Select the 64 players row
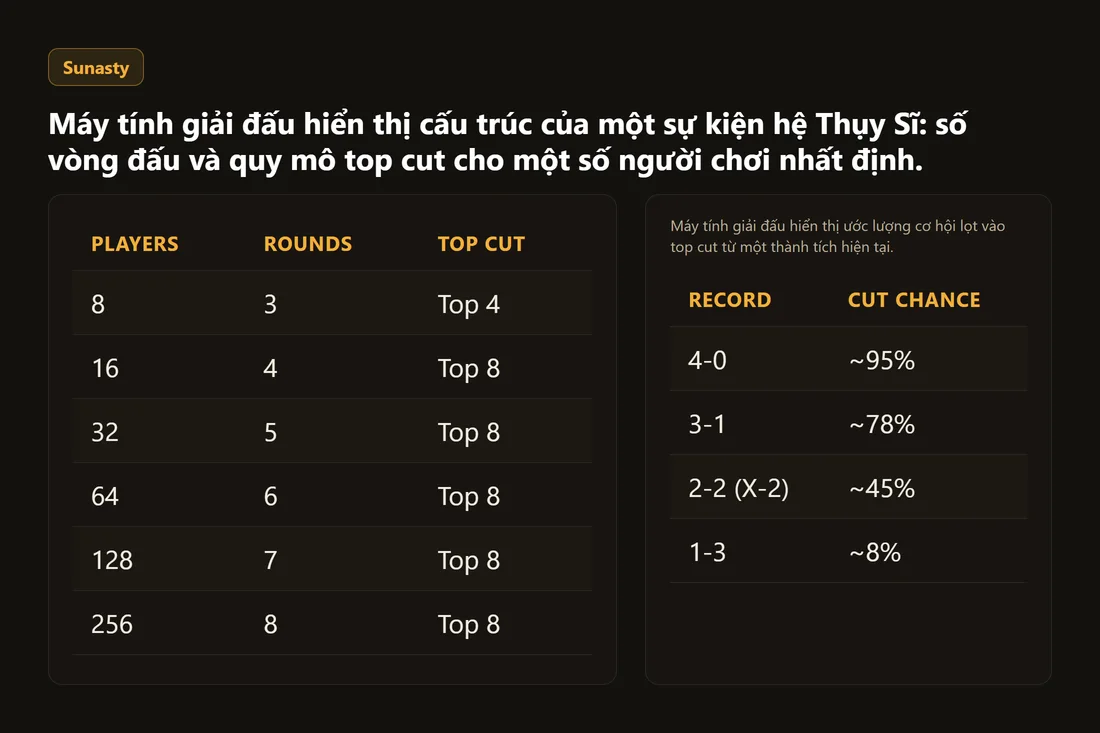The image size is (1100, 733). point(332,495)
